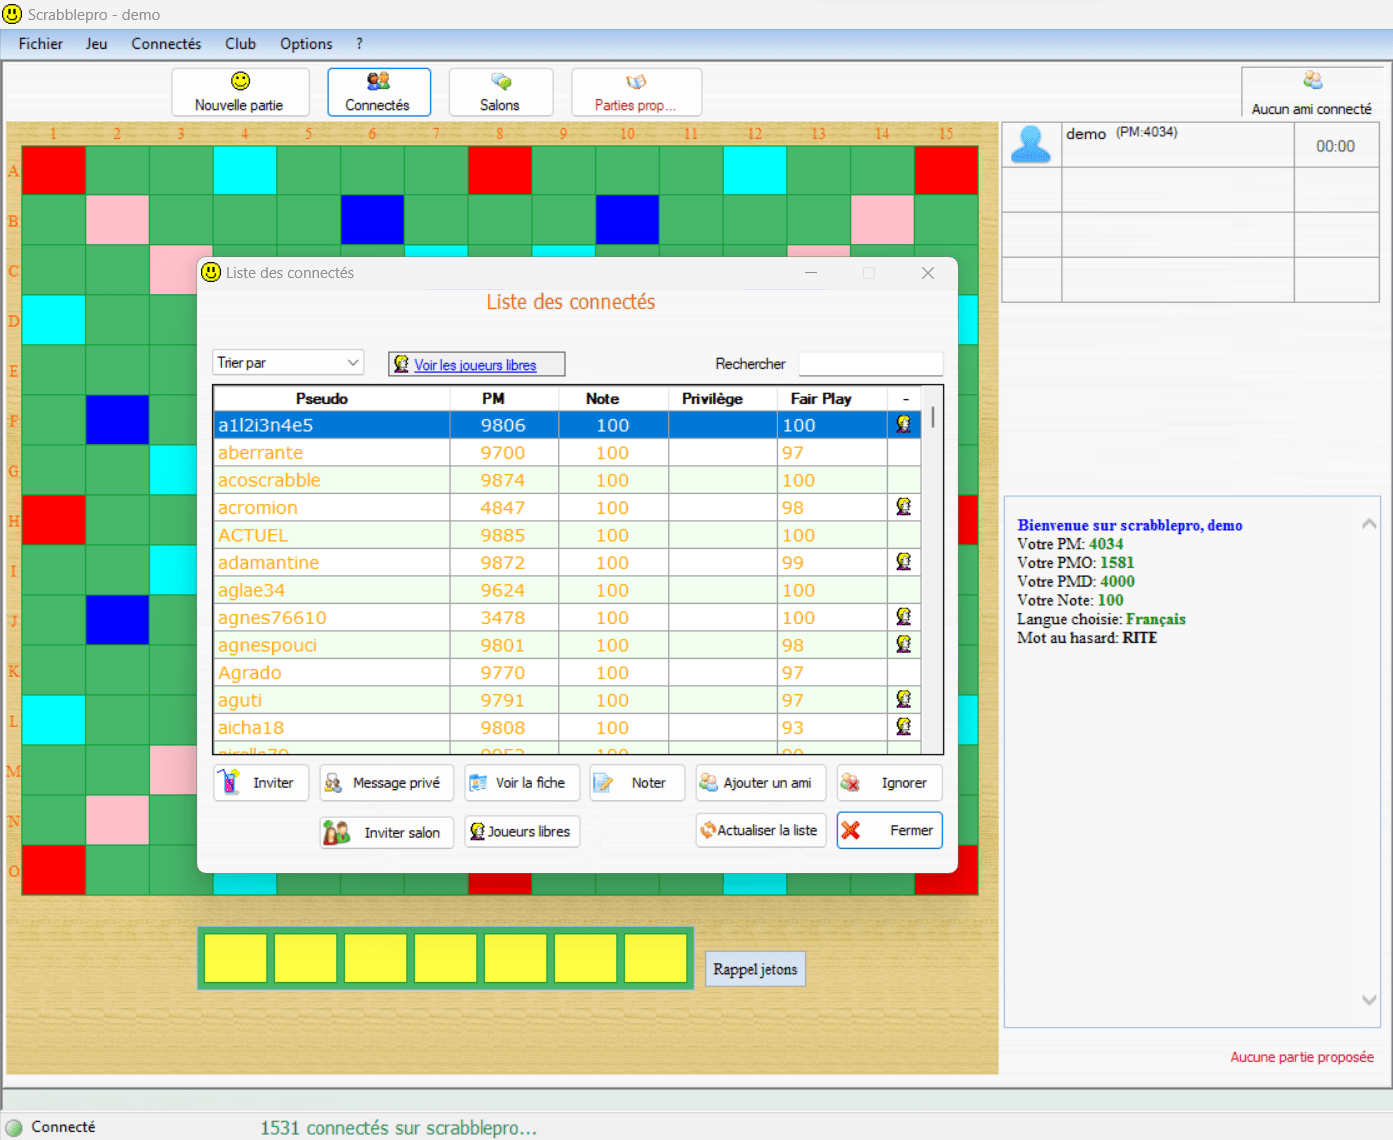The width and height of the screenshot is (1393, 1140).
Task: Send a Message privé to selected player
Action: point(386,783)
